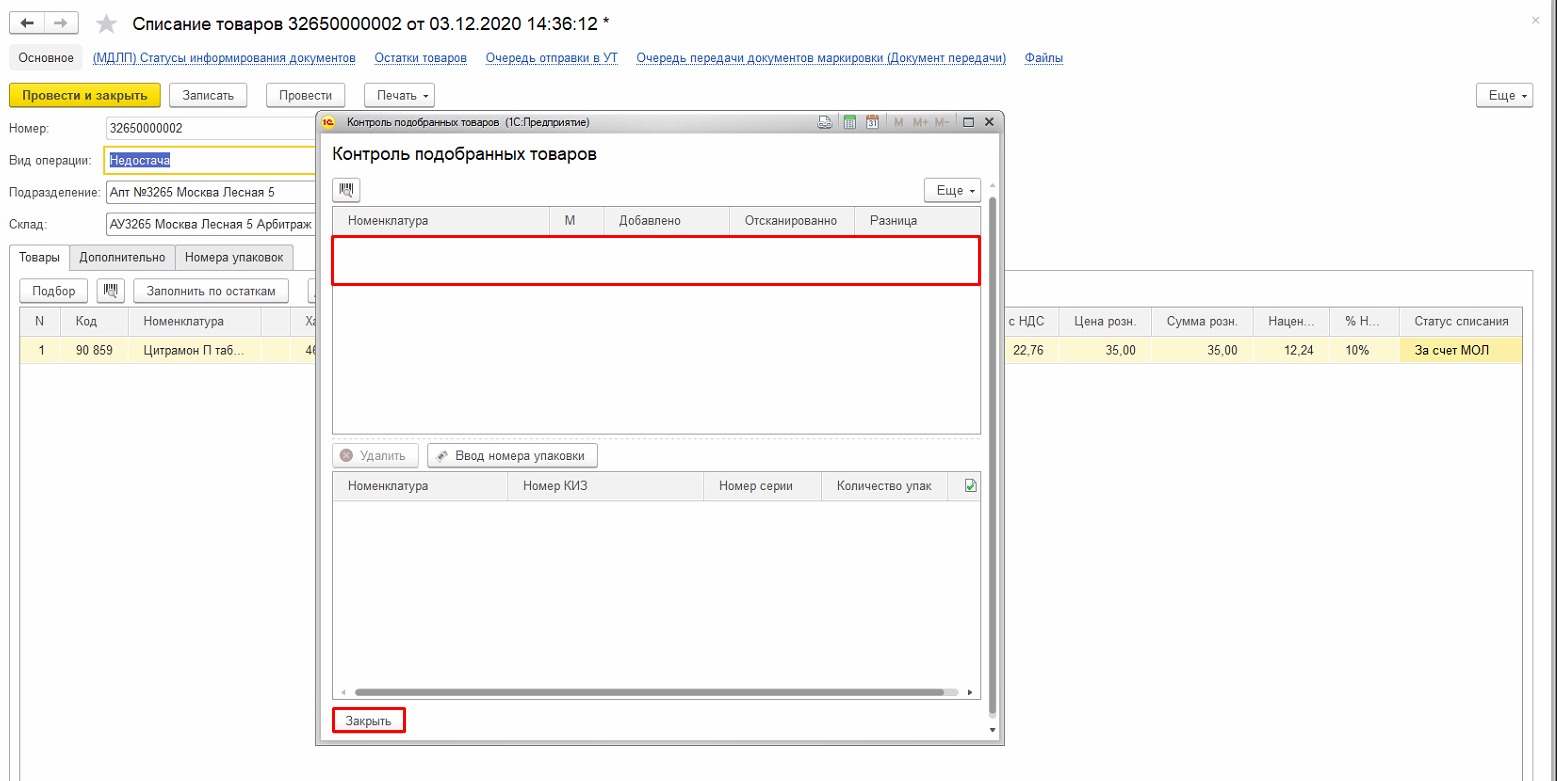Click printer icon in dialog title bar
This screenshot has height=781, width=1557.
[x=825, y=122]
